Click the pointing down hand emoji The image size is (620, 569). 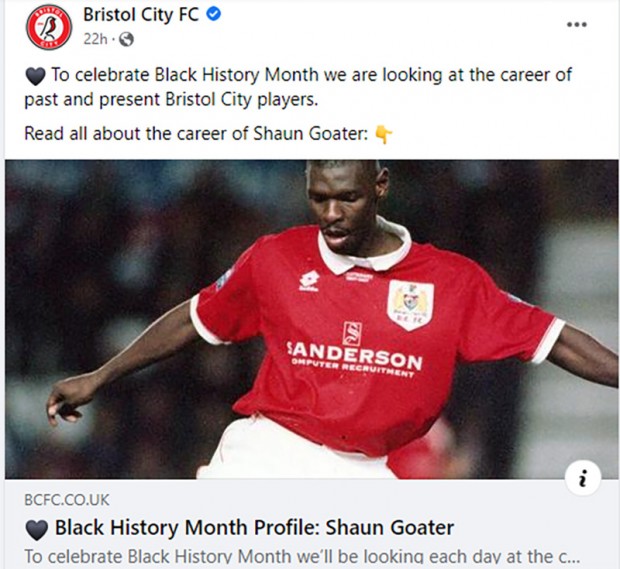tap(383, 134)
